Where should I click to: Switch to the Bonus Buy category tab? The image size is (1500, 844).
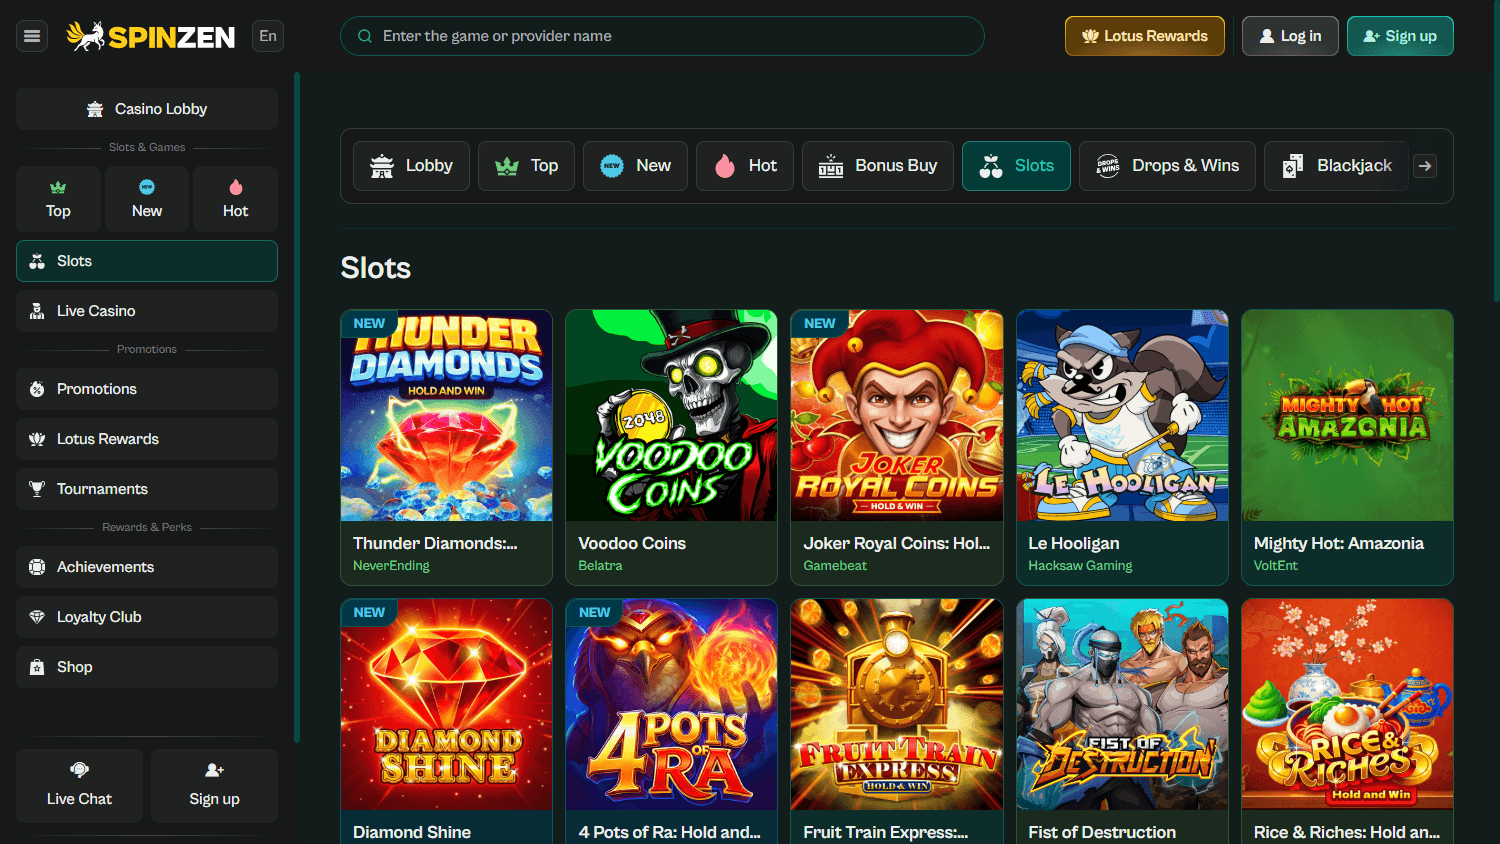click(878, 166)
